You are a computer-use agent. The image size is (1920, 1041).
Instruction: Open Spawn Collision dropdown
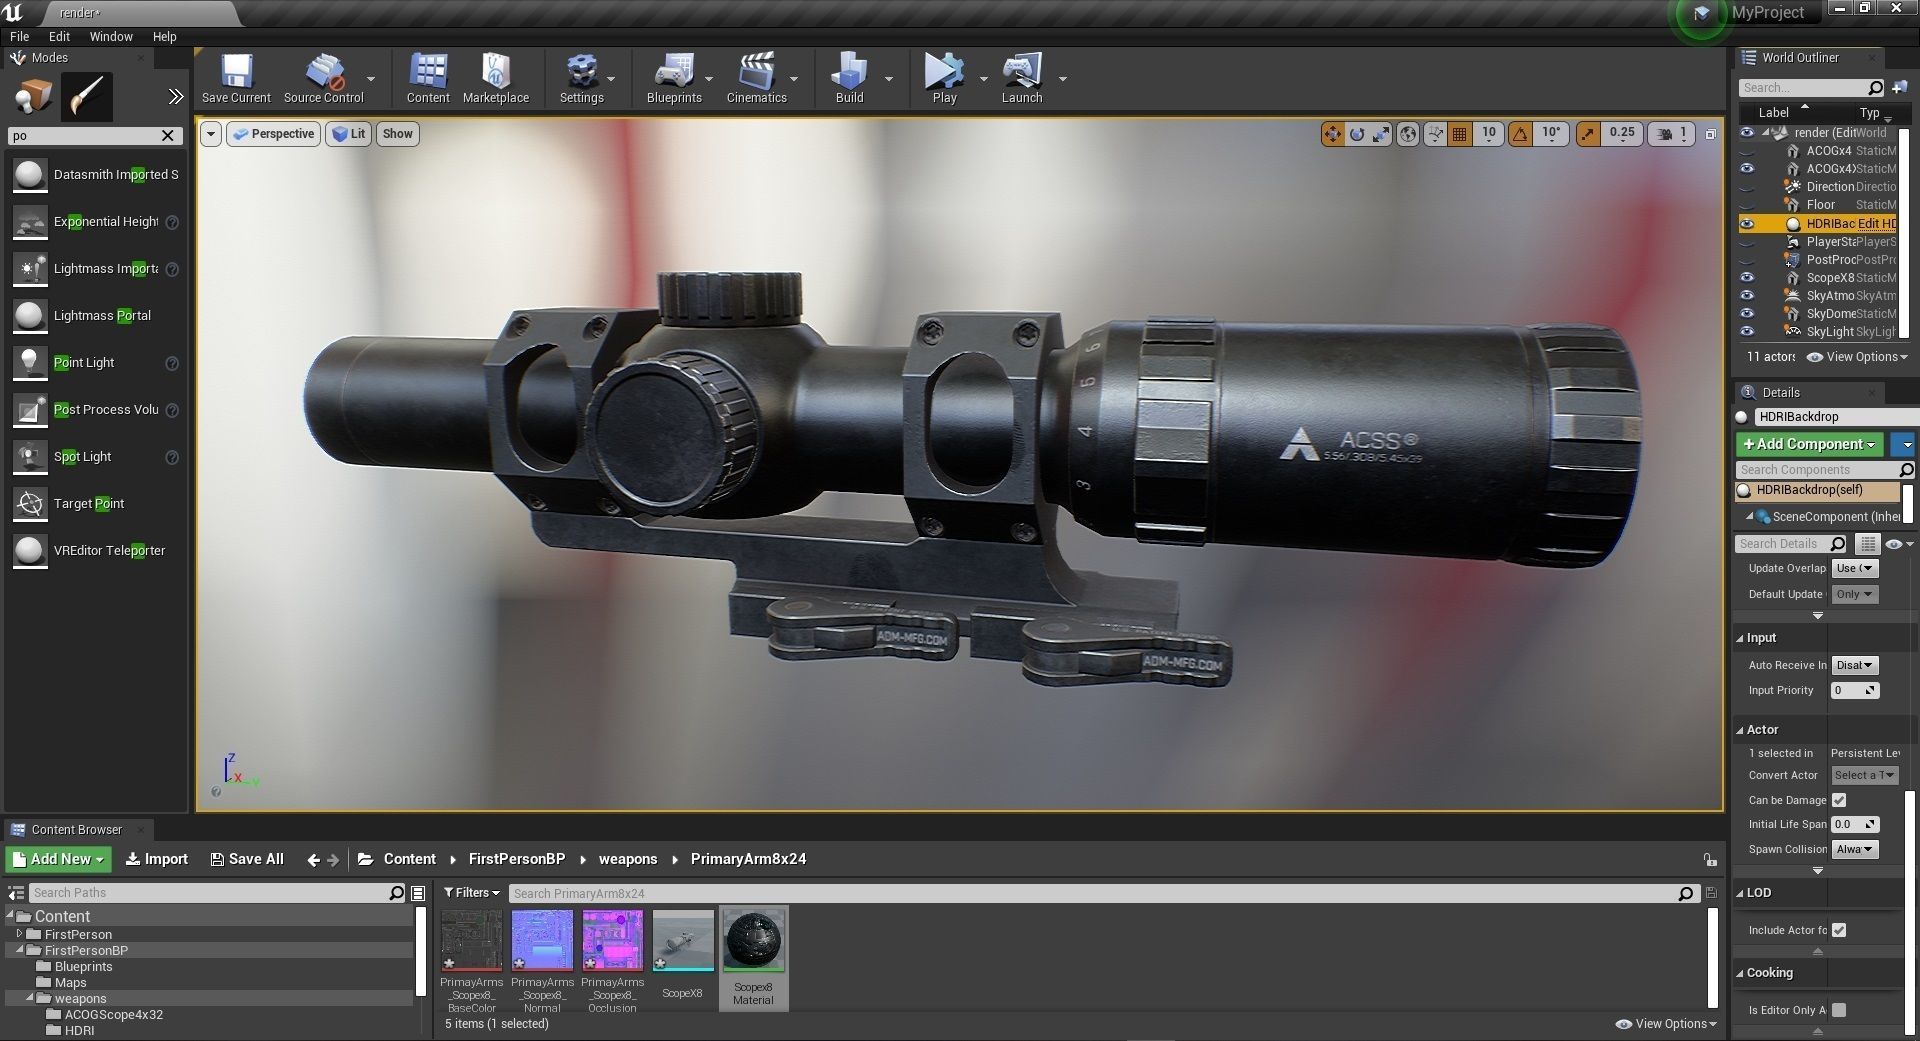coord(1855,849)
